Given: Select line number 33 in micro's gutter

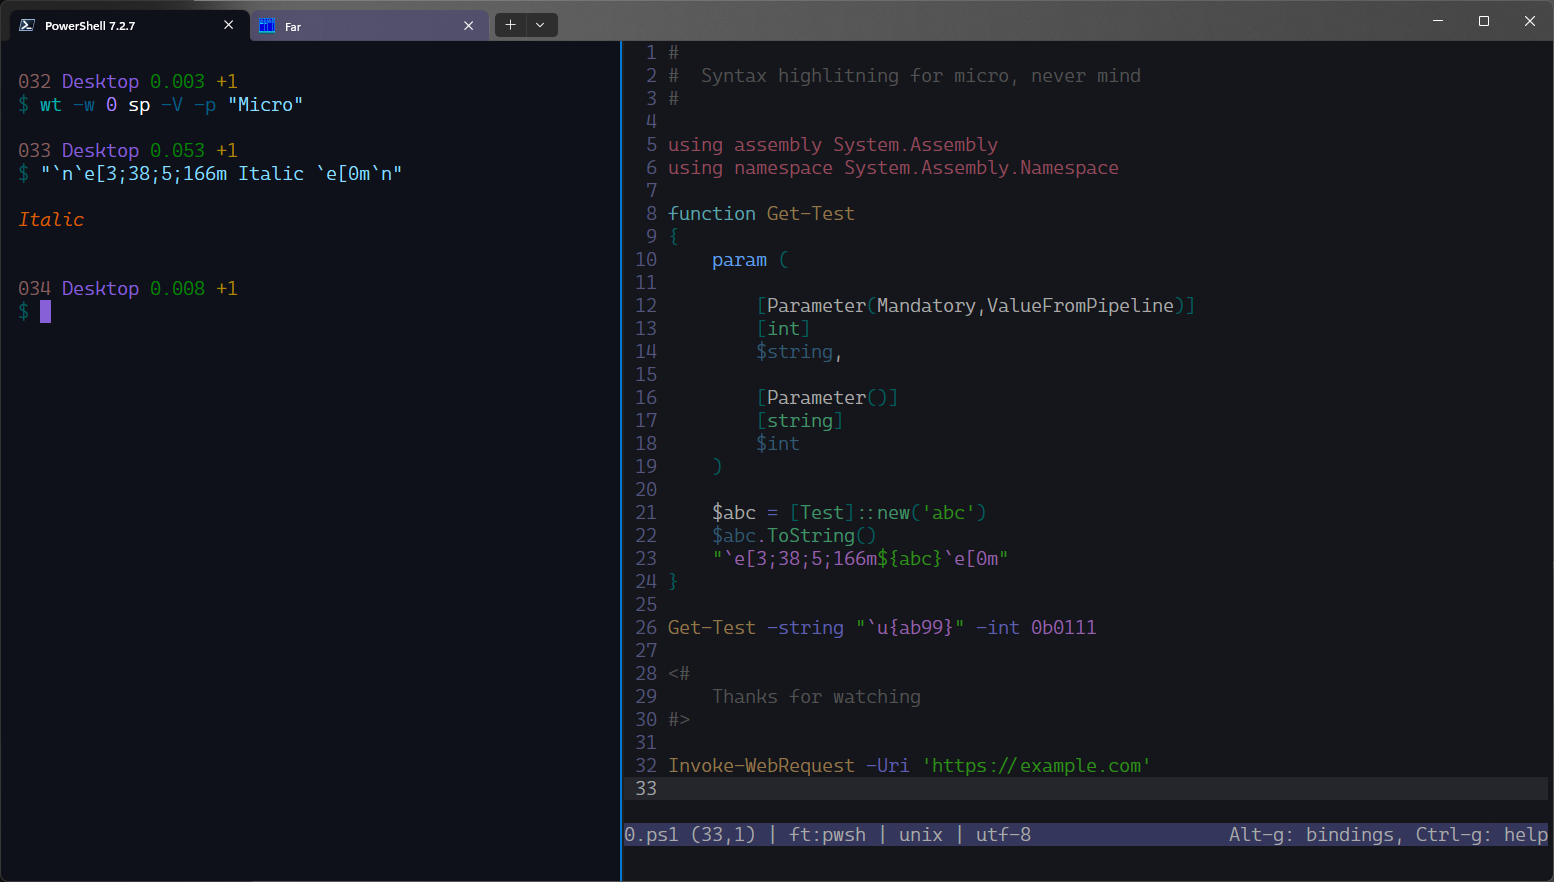Looking at the screenshot, I should point(646,788).
